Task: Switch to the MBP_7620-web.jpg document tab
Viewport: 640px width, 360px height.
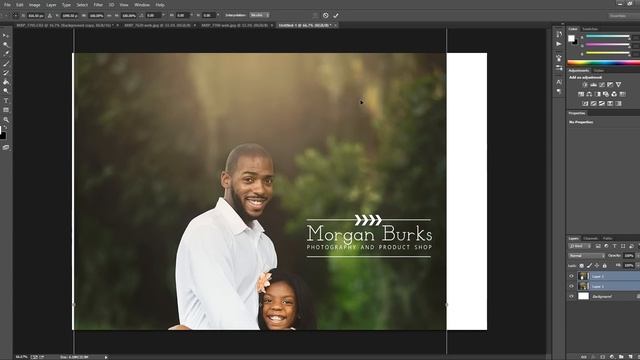Action: (158, 25)
